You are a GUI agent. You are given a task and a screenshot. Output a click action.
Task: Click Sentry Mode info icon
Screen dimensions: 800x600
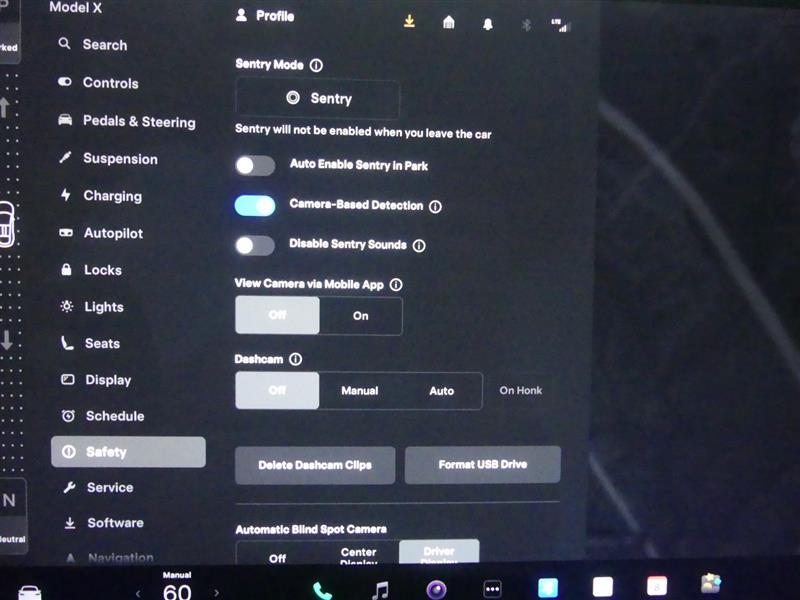tap(316, 65)
